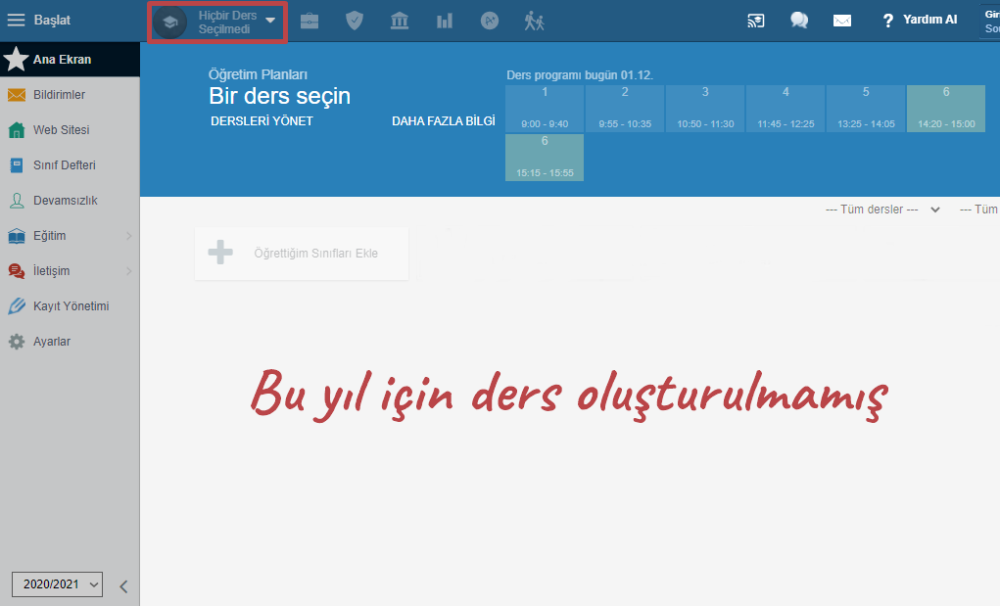Click the graduation cap course icon
Screen dimensions: 1000x606
click(170, 22)
